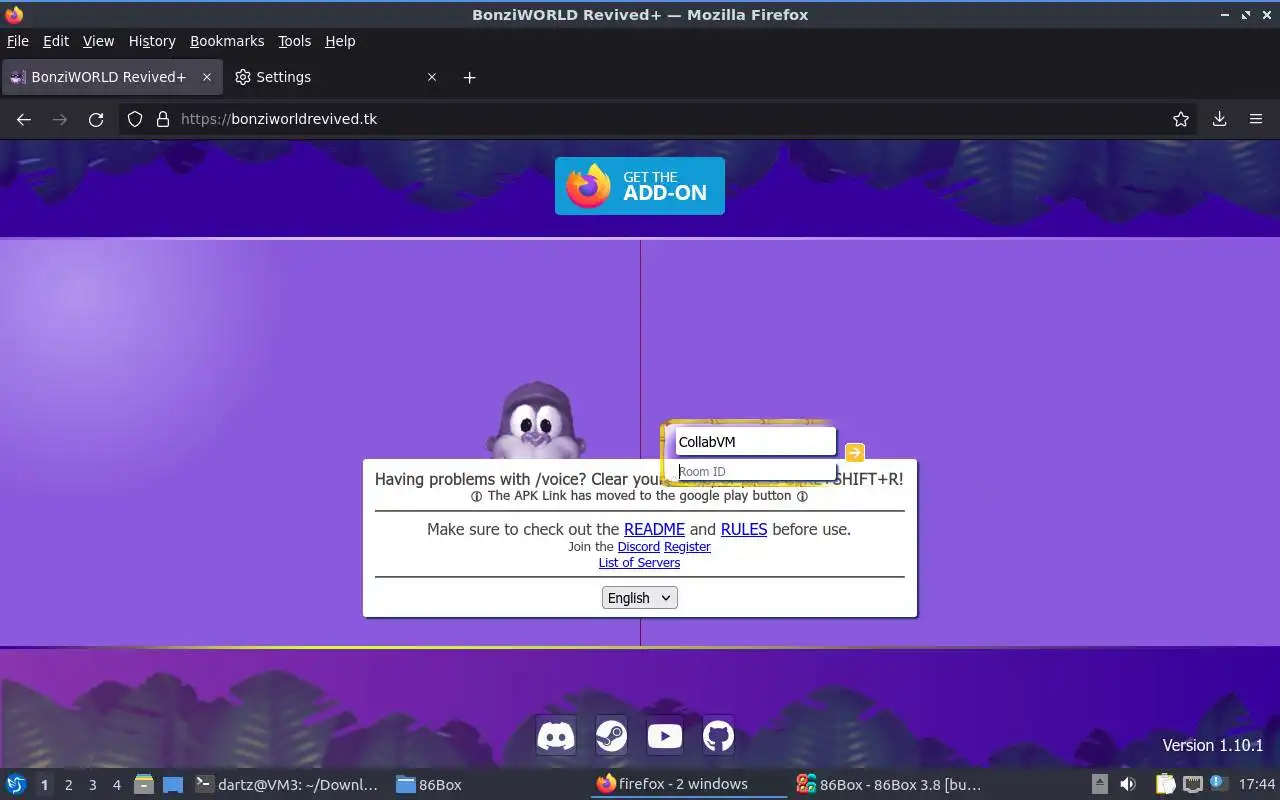Open the History menu
The image size is (1280, 800).
click(152, 41)
